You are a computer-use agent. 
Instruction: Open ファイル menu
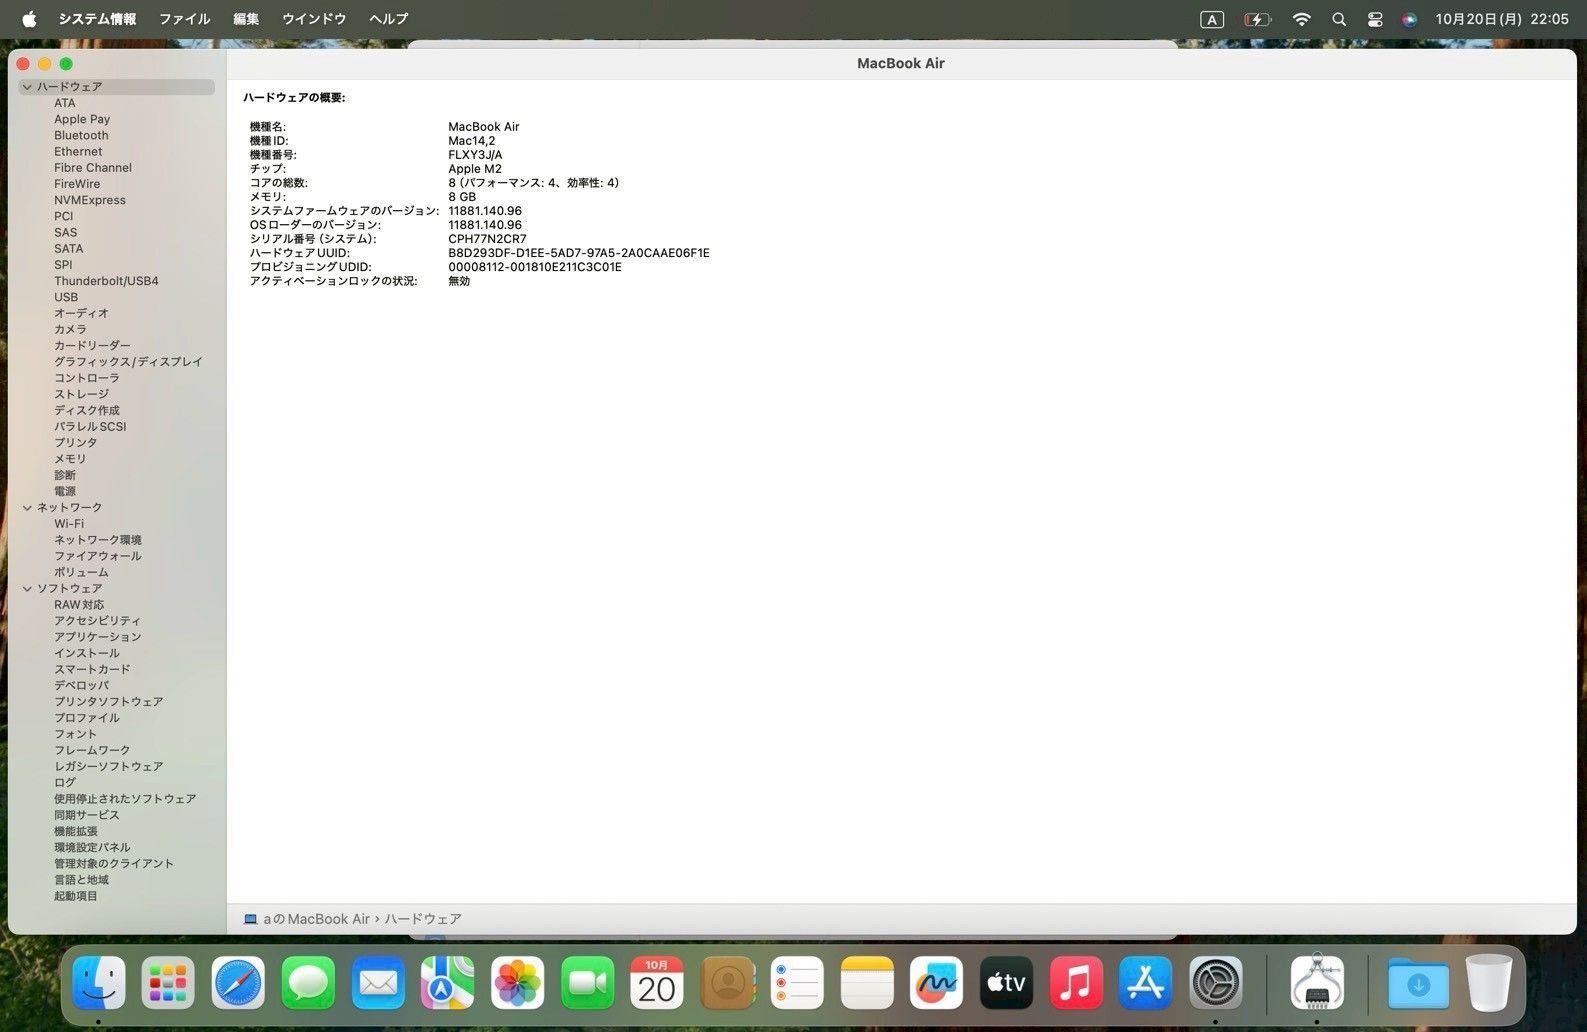tap(184, 19)
